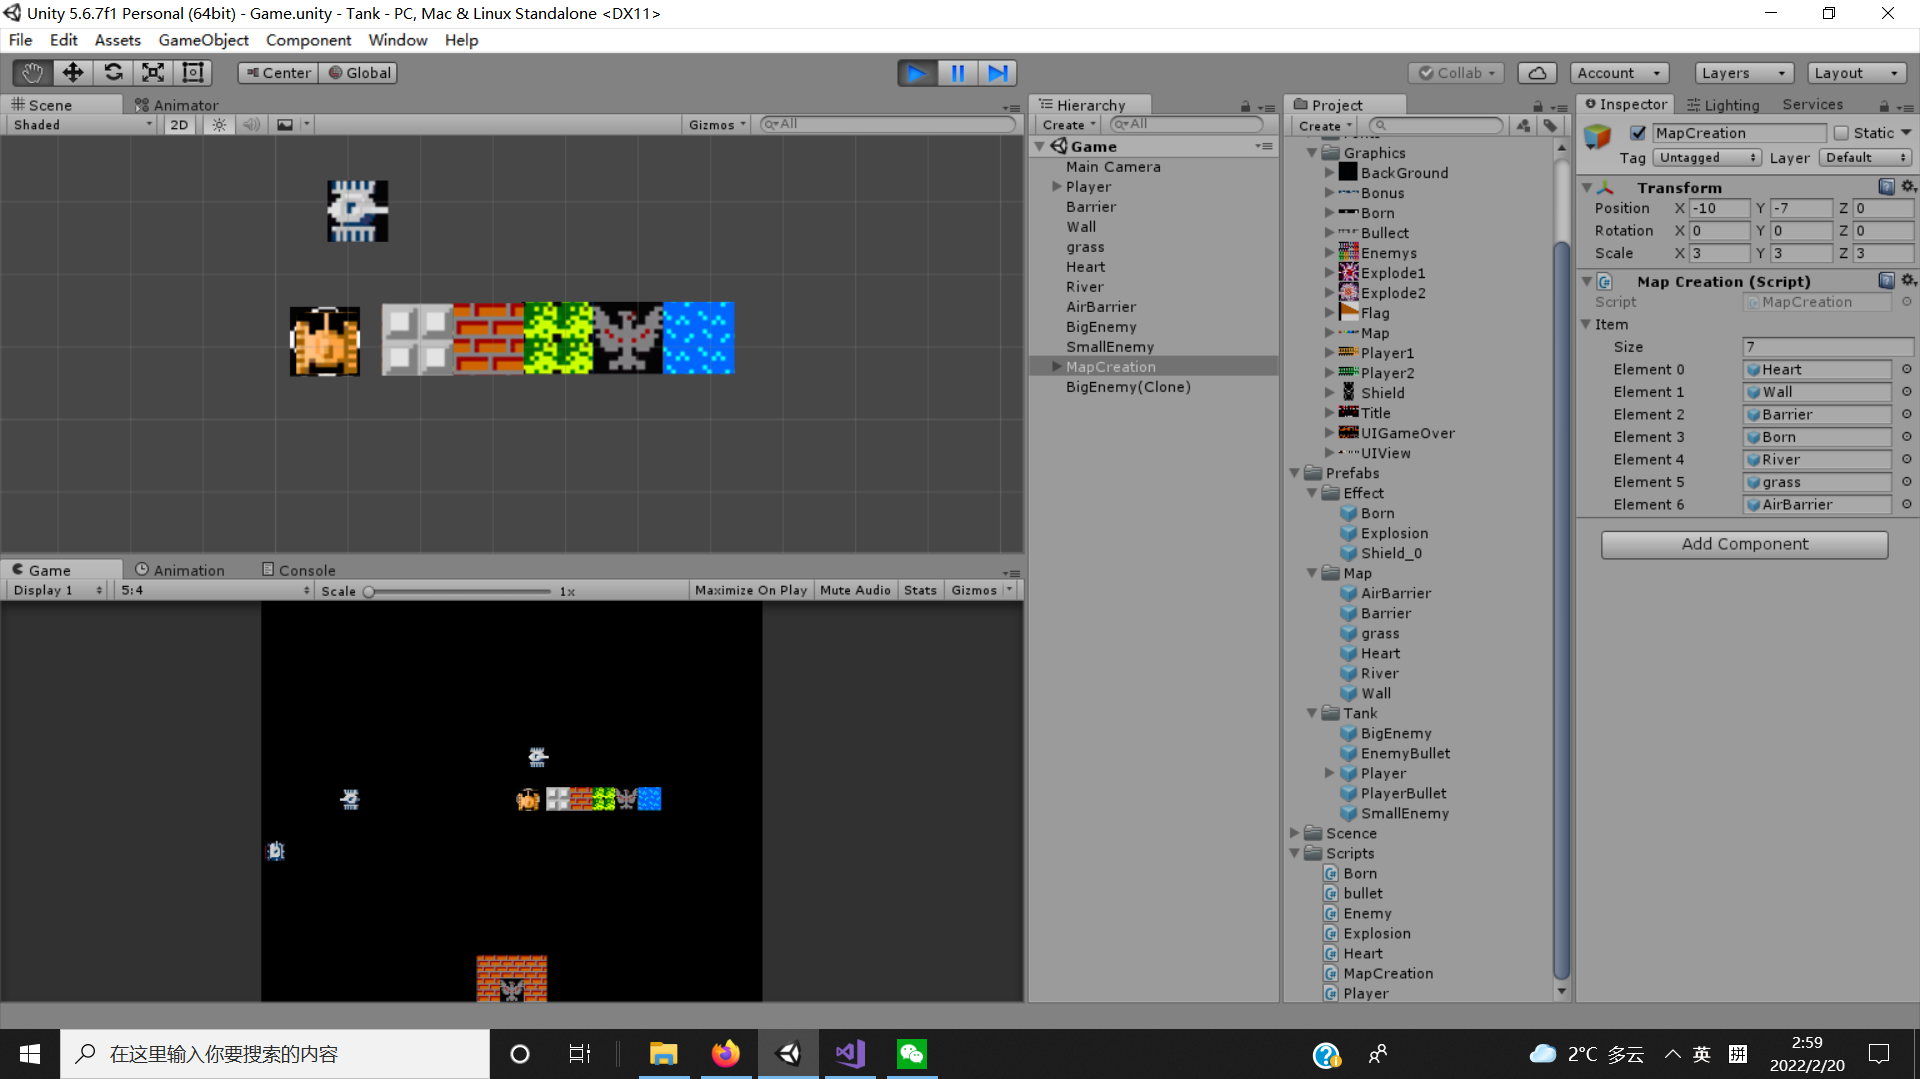Select the Rect transform tool

[x=193, y=73]
